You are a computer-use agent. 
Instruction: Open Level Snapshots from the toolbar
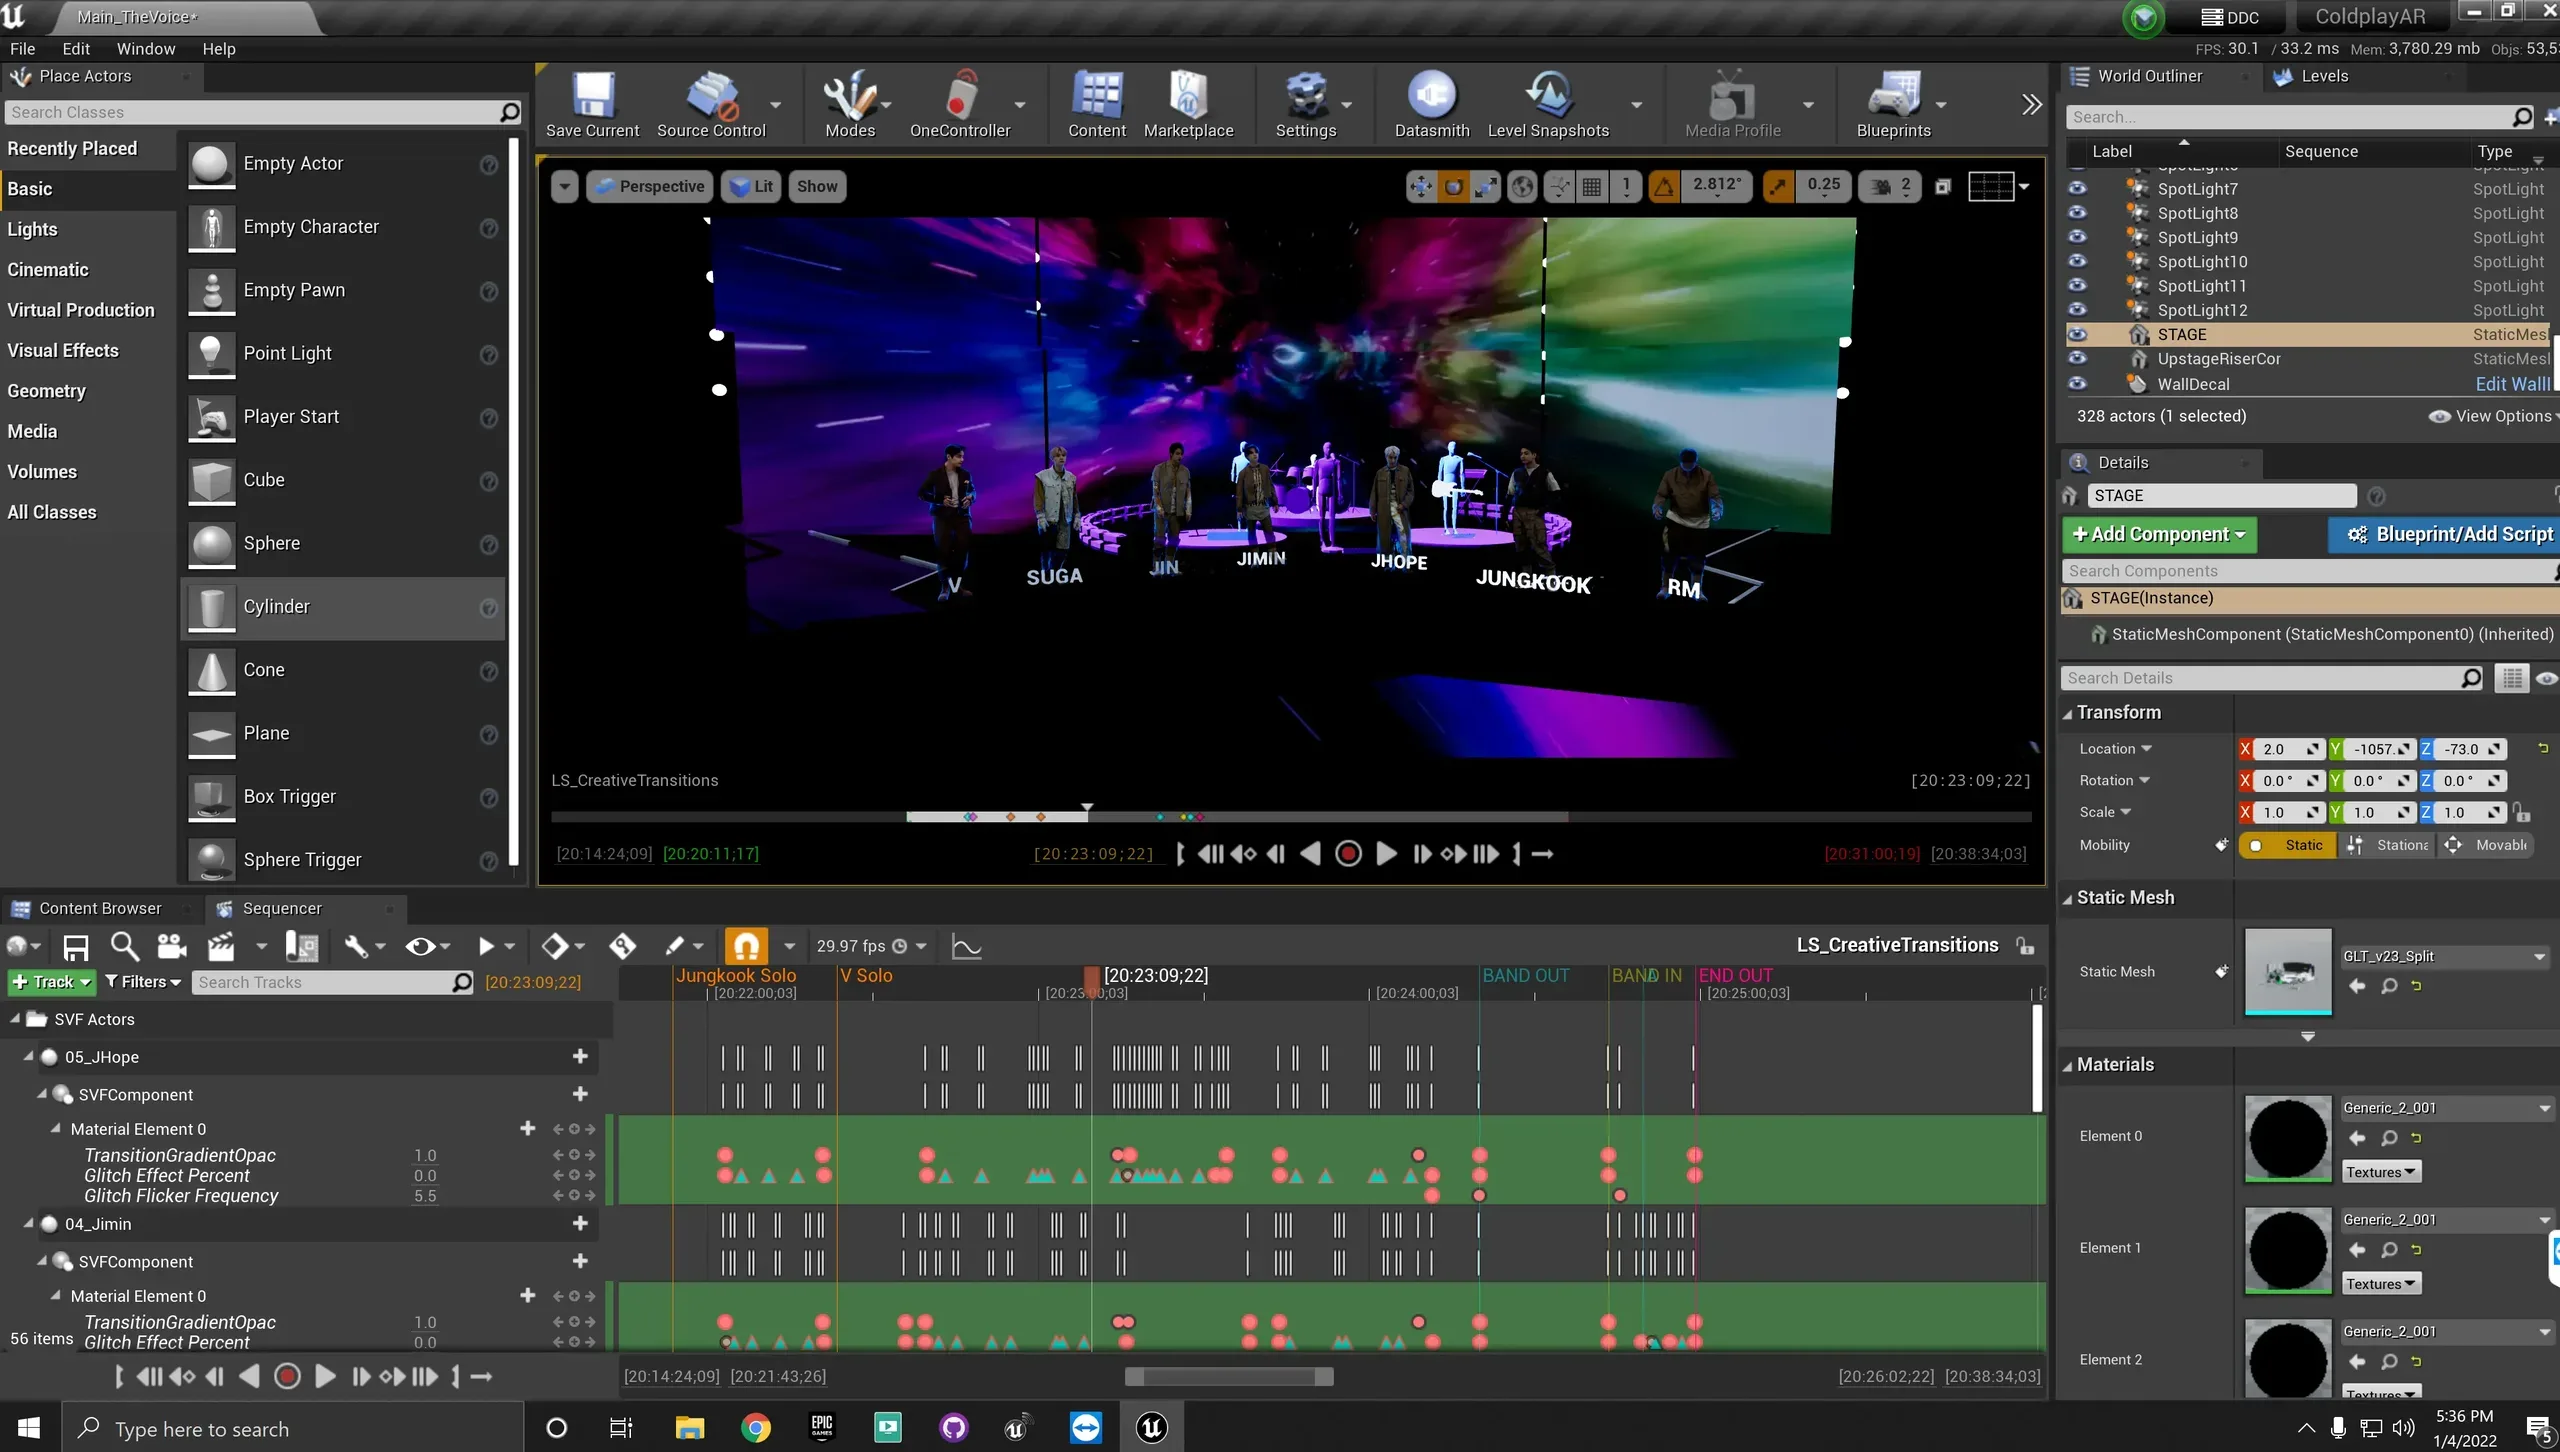coord(1548,104)
